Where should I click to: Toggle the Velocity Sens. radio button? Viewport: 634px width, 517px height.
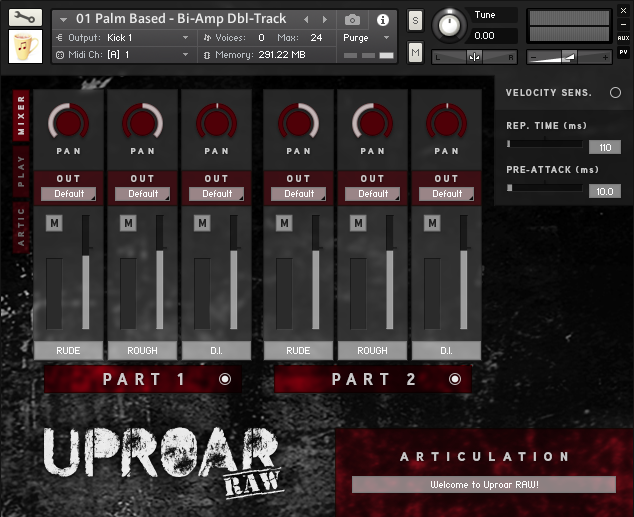click(615, 93)
